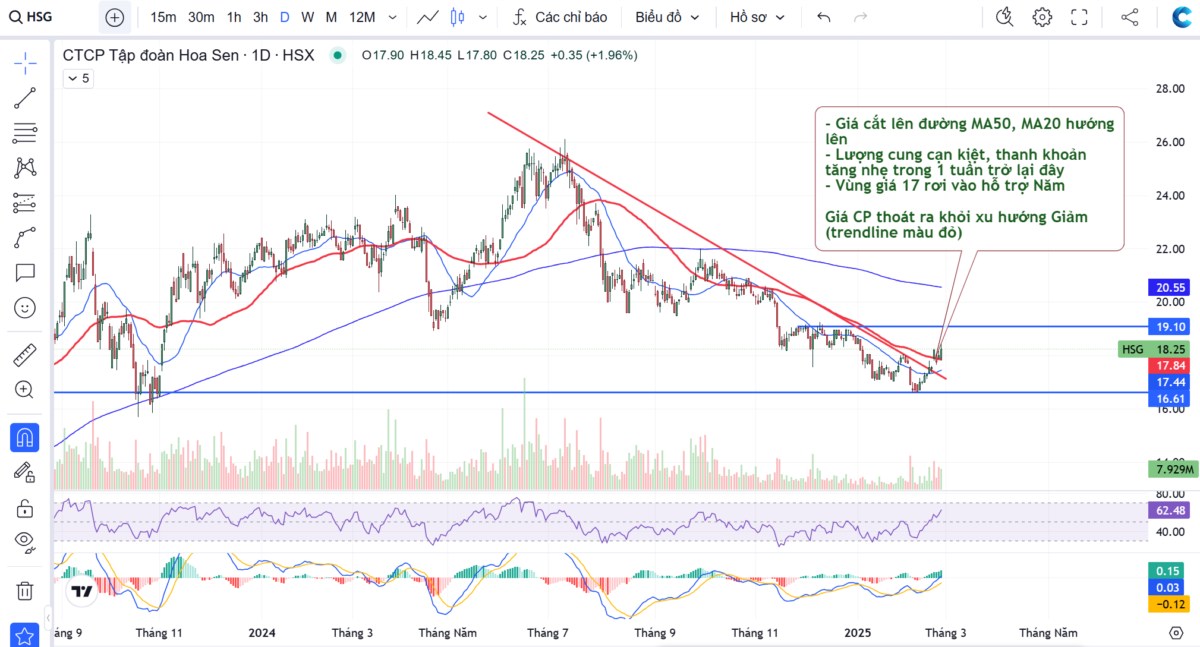Image resolution: width=1200 pixels, height=647 pixels.
Task: Open the chart type dropdown chevron
Action: 484,17
